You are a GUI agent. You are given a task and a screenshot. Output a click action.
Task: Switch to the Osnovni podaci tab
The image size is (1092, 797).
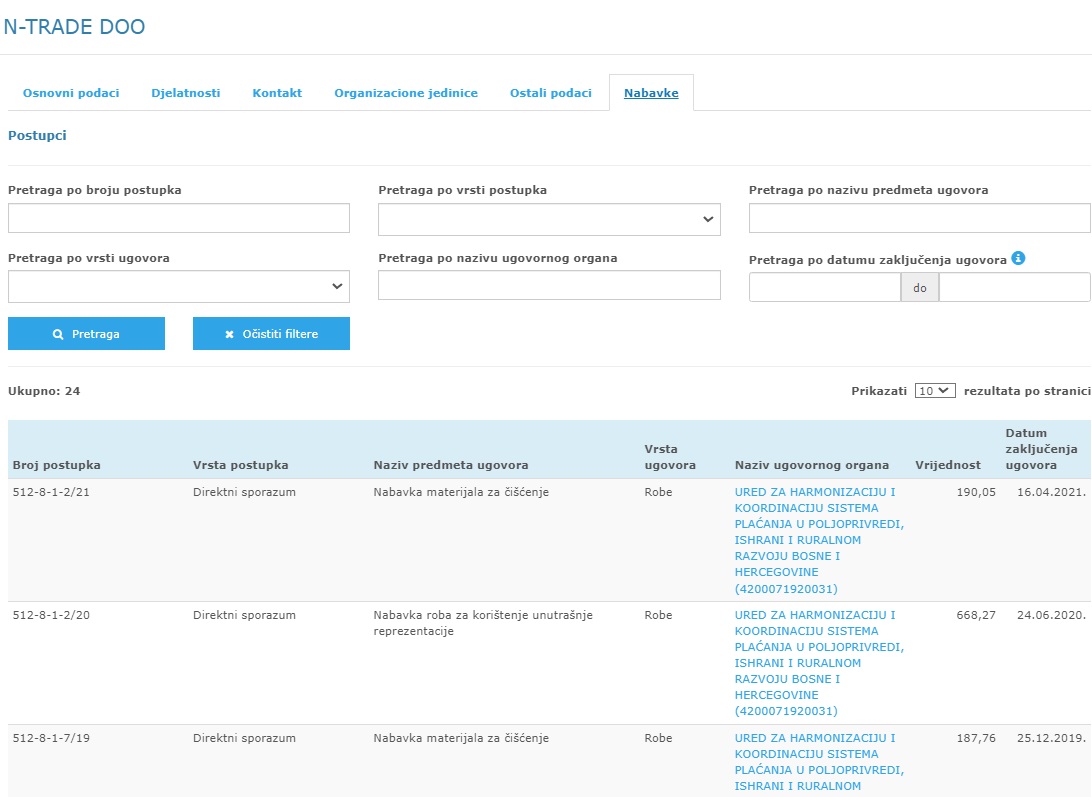pos(71,93)
